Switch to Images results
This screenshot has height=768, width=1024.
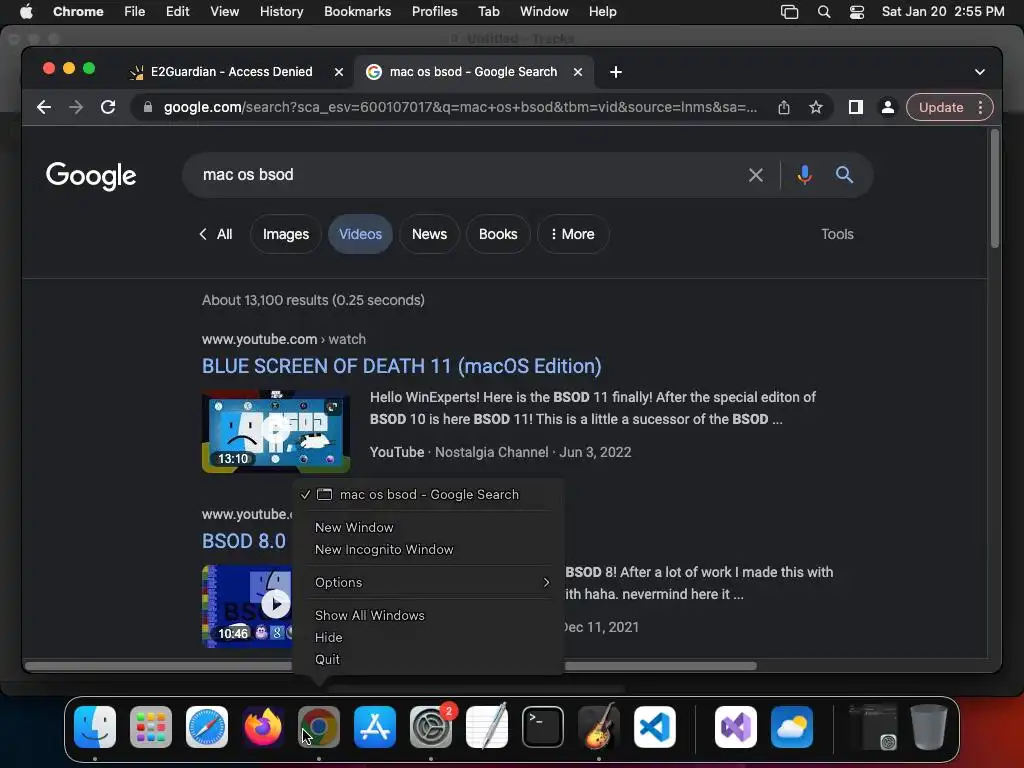(x=286, y=234)
